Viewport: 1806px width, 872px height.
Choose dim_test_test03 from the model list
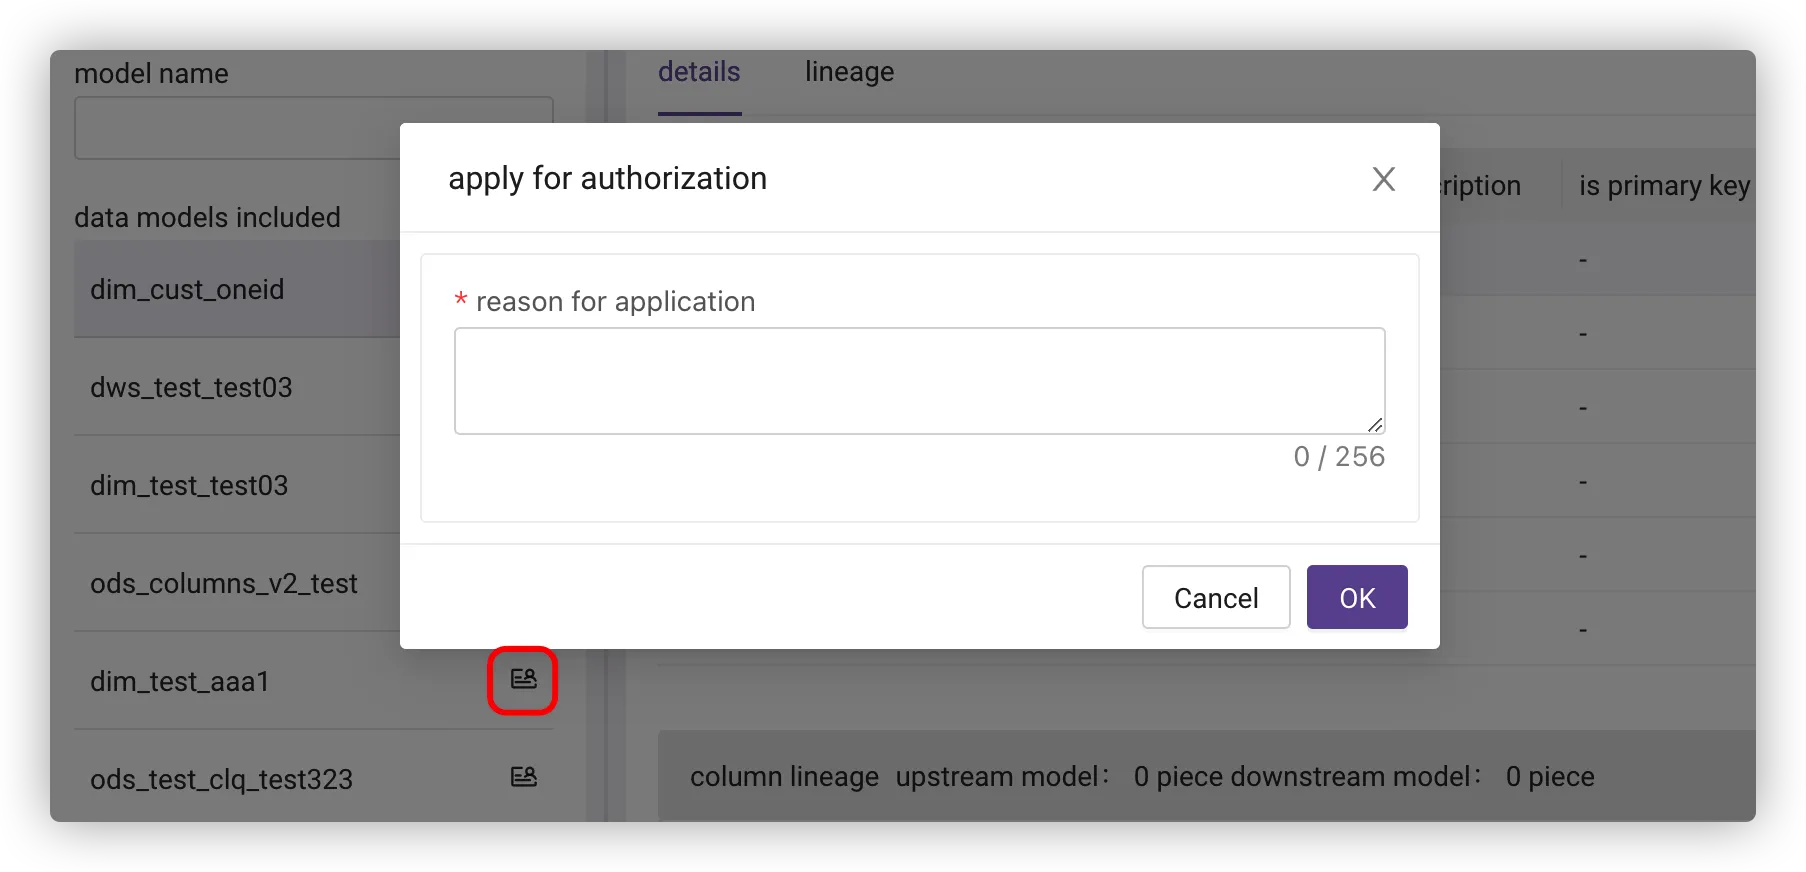(x=189, y=486)
